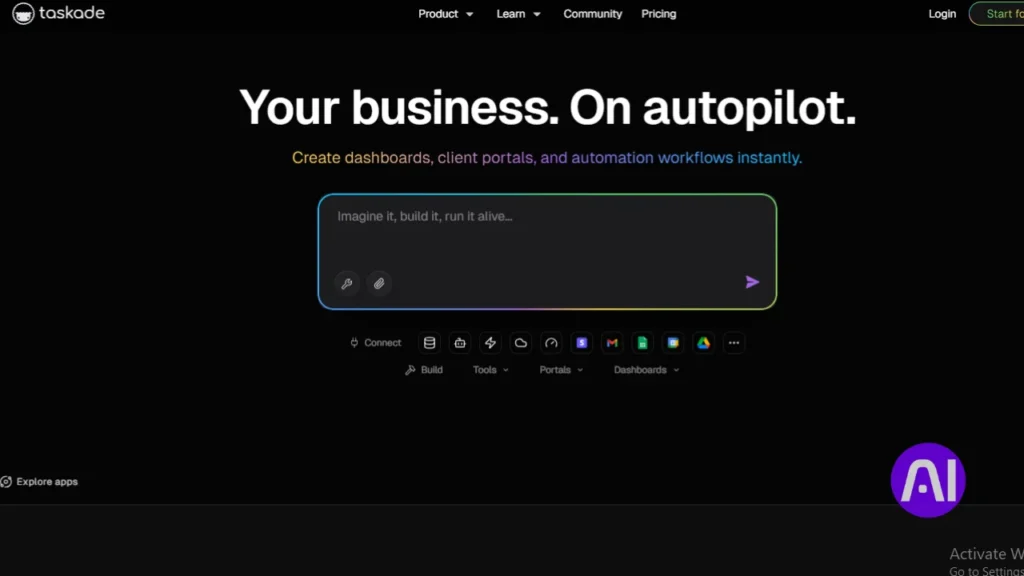Open the Stripe integration icon
Viewport: 1024px width, 576px height.
tap(582, 343)
